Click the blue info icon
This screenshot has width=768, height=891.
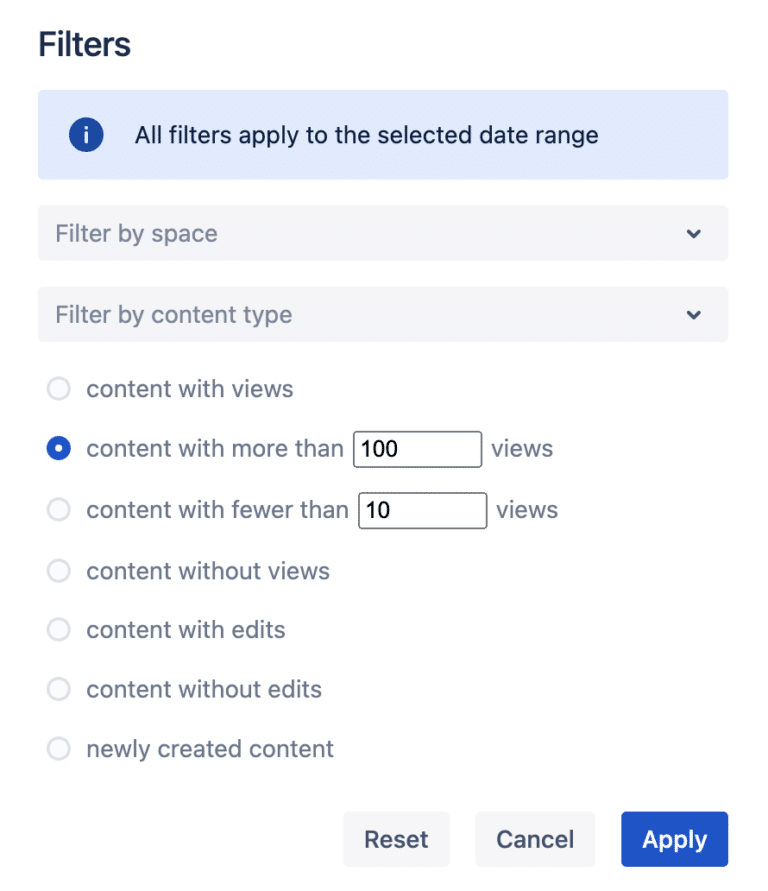pos(85,135)
